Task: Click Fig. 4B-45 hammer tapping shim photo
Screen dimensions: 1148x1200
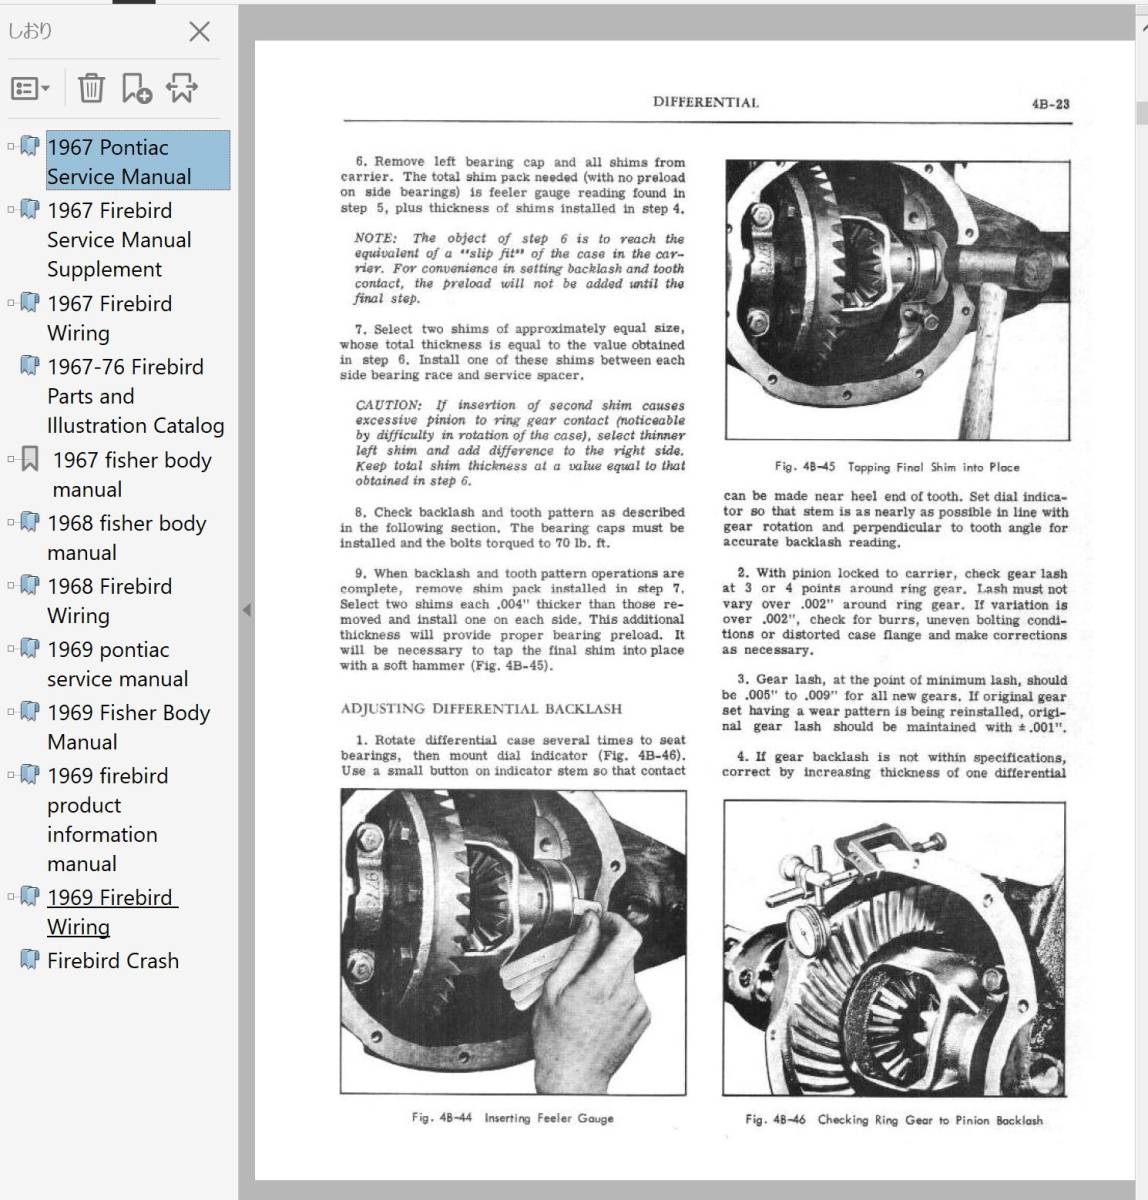Action: tap(897, 300)
